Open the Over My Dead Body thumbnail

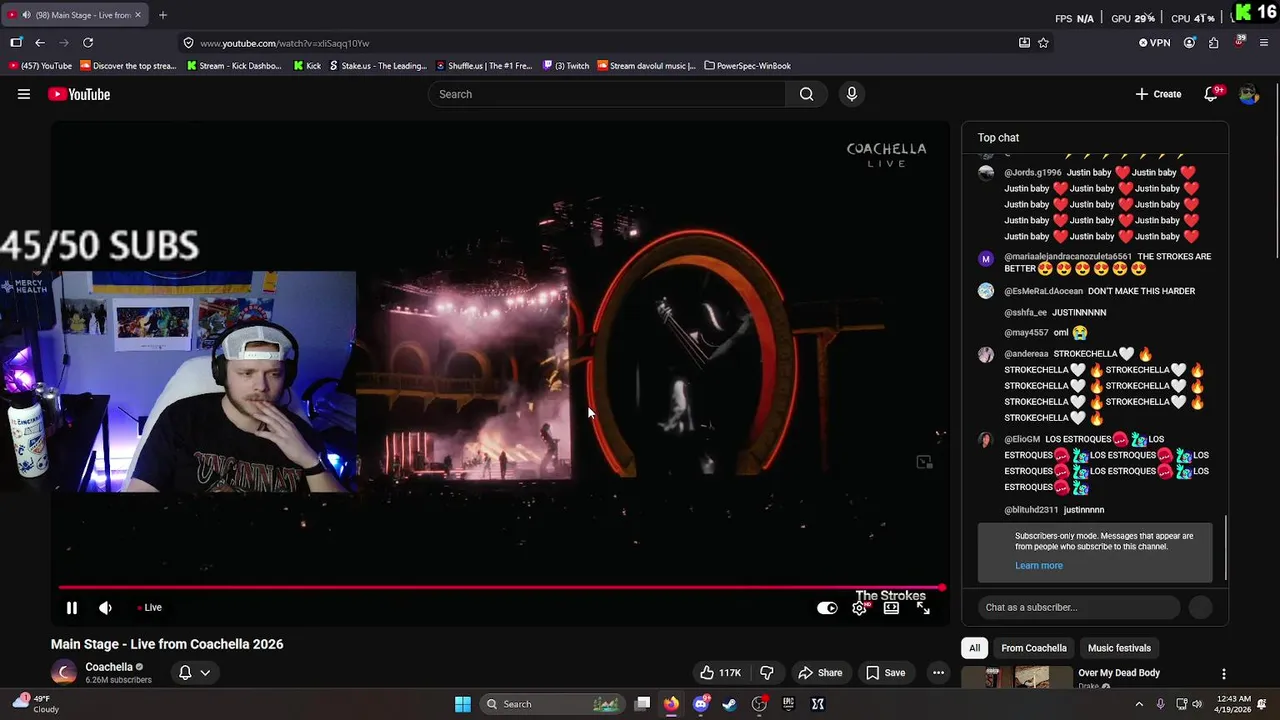click(1017, 678)
